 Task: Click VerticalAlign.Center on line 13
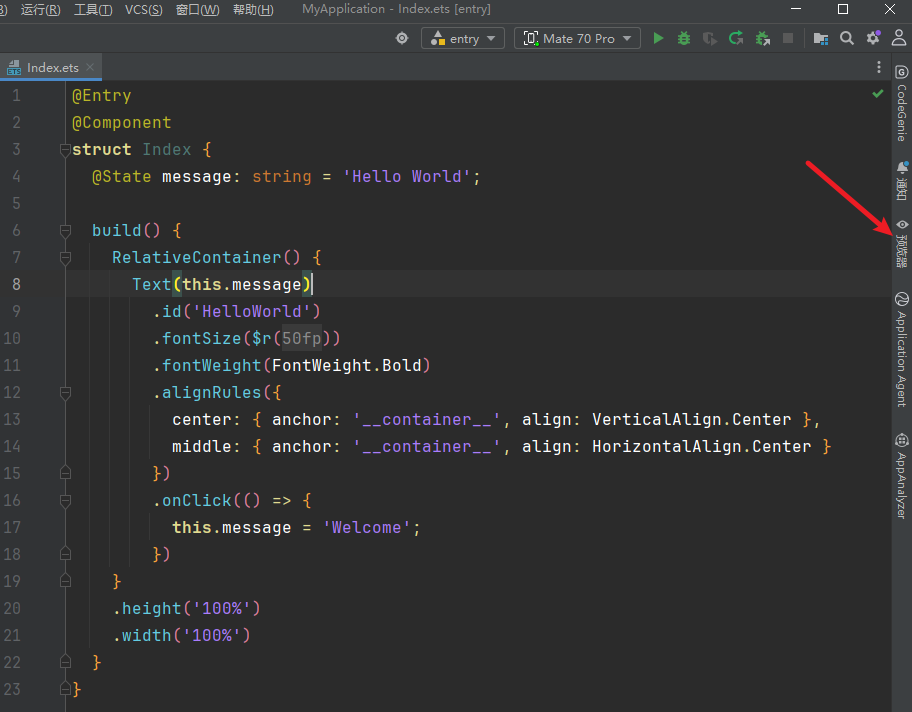tap(692, 419)
